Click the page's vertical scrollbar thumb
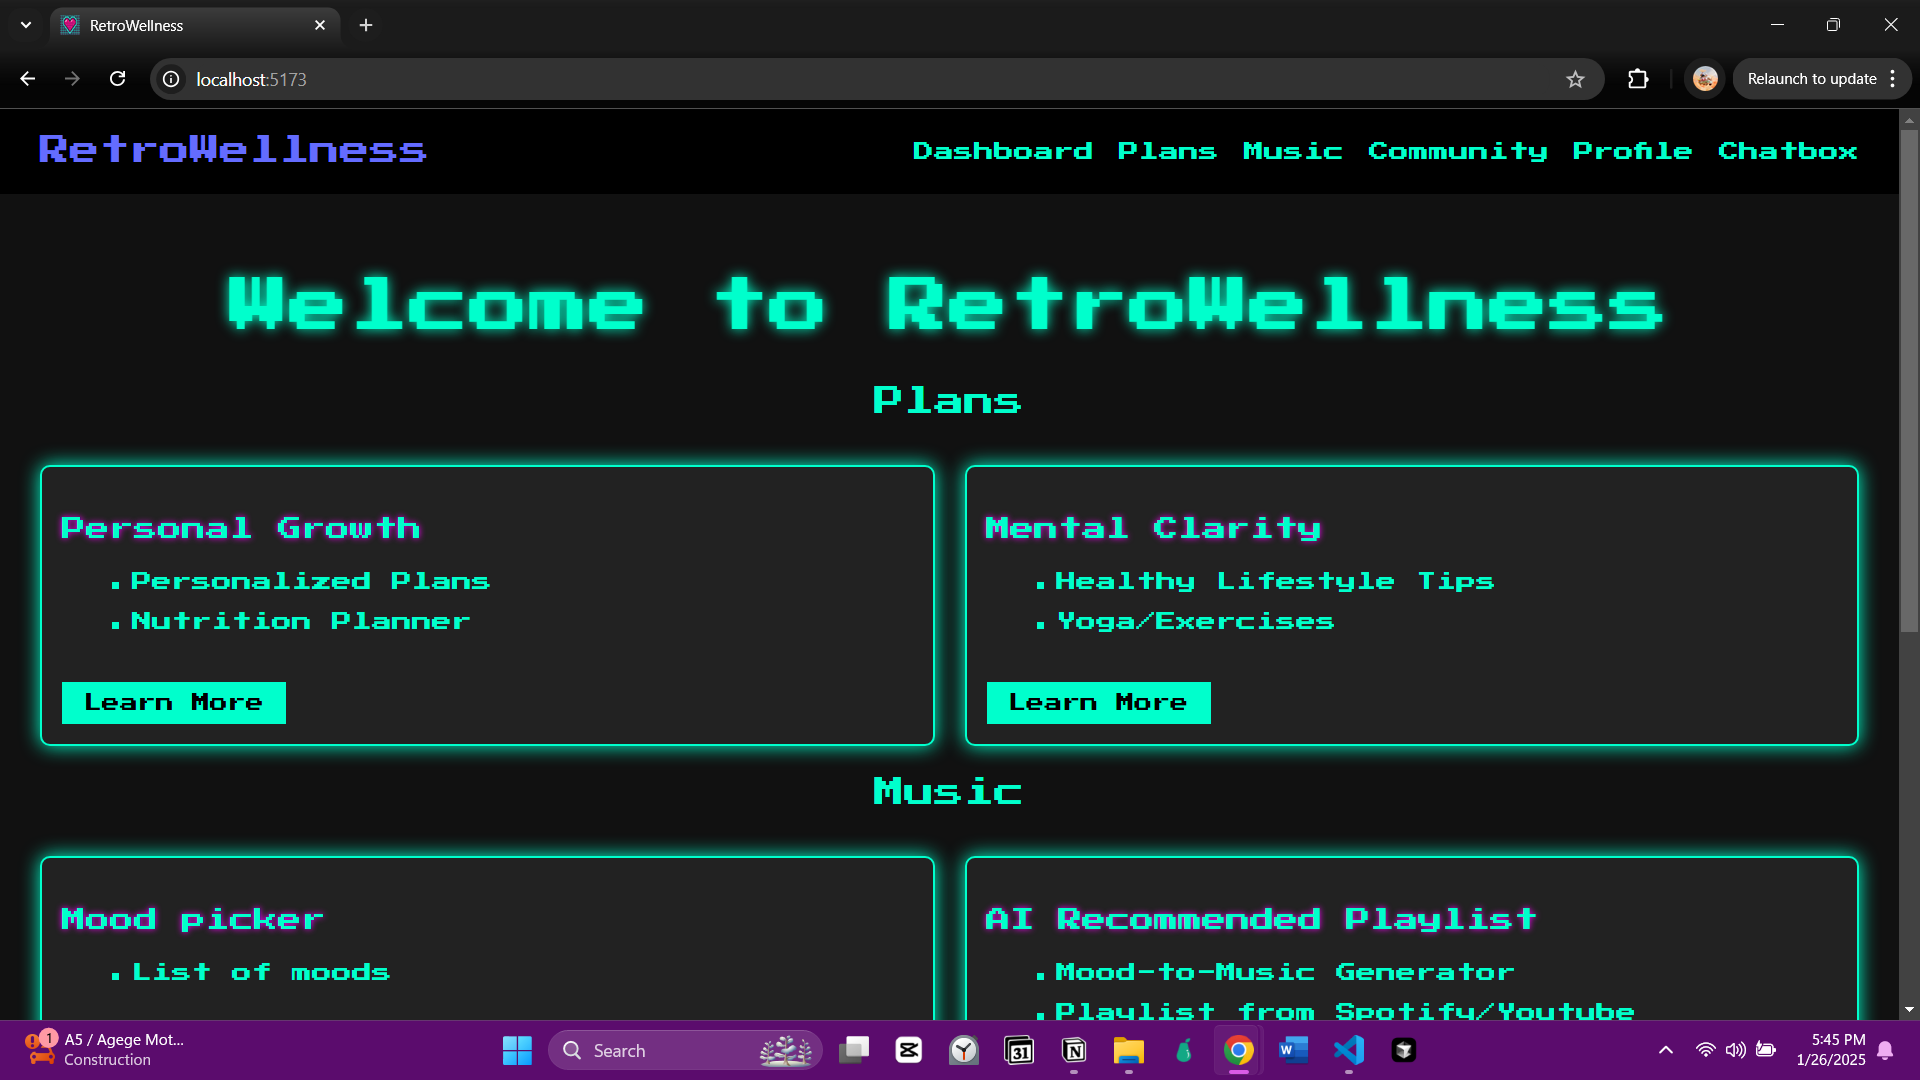The image size is (1920, 1080). pos(1909,380)
